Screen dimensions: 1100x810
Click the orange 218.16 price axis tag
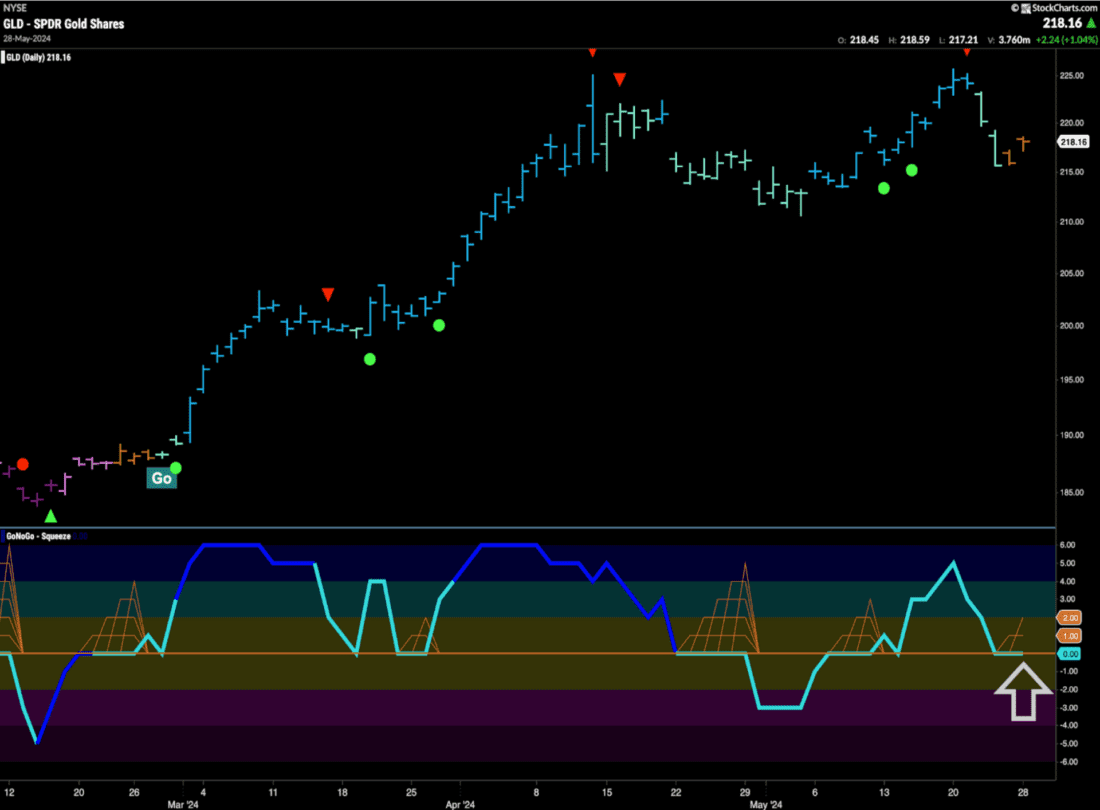[x=1072, y=142]
